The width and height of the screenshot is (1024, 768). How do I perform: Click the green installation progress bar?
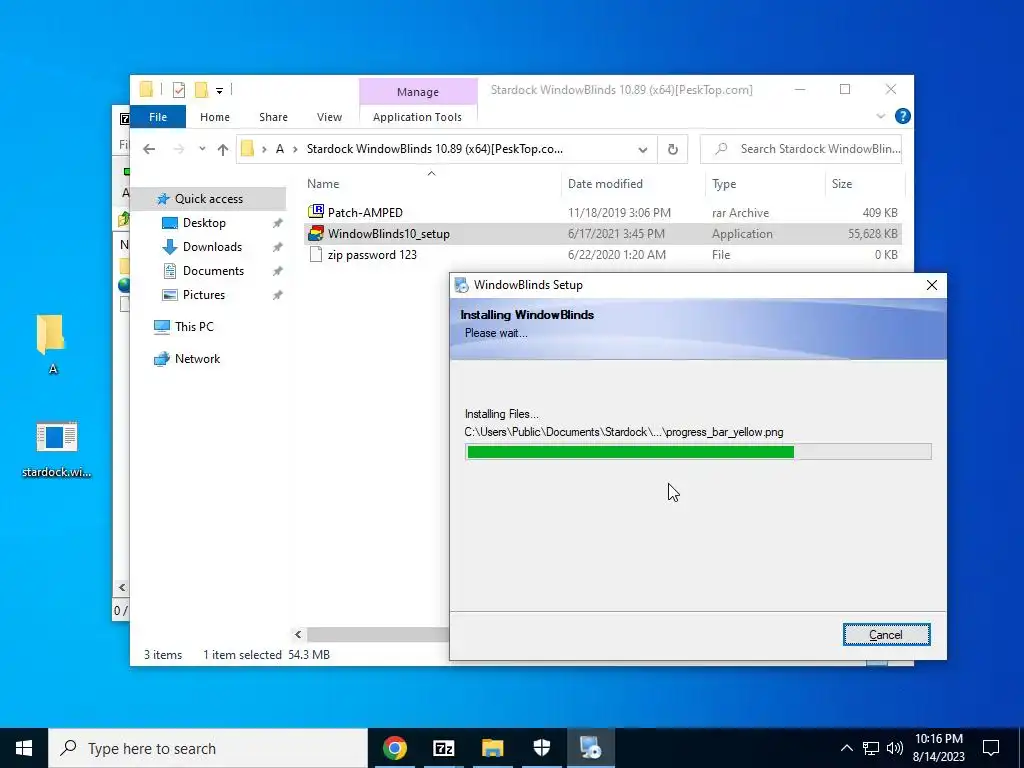(630, 452)
